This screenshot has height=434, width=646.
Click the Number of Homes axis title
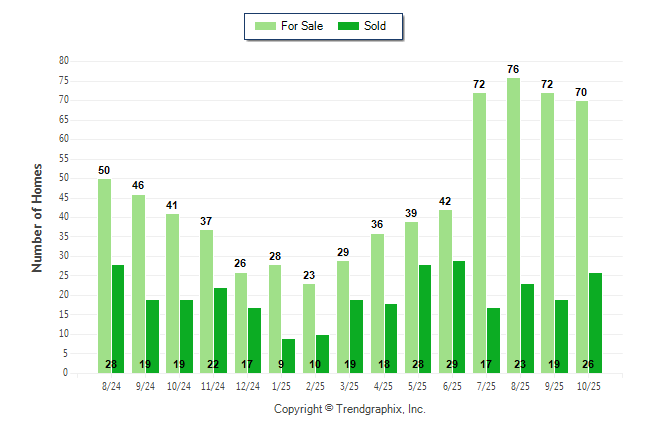point(37,217)
